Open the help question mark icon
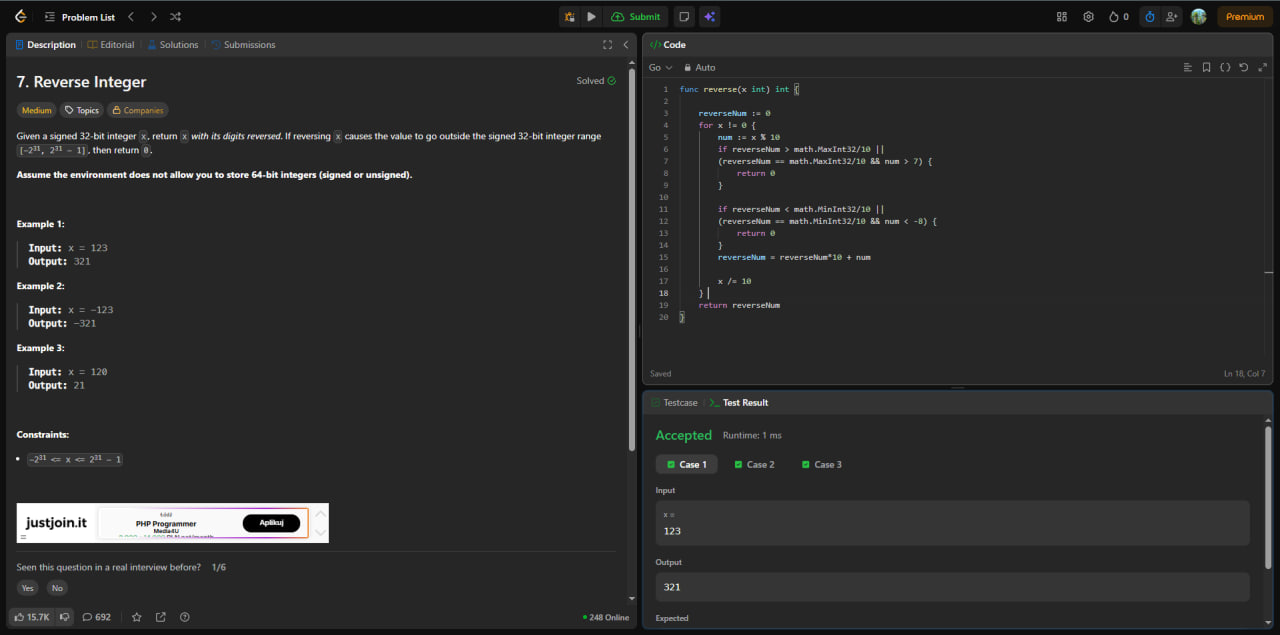Image resolution: width=1280 pixels, height=635 pixels. [x=185, y=617]
